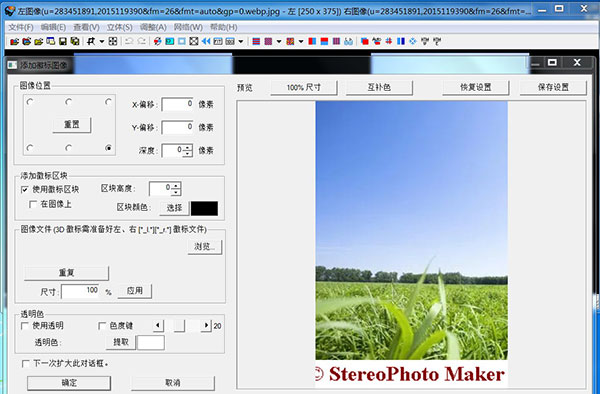
Task: Select the Side-by-Side red/blue halves icon
Action: 312,41
